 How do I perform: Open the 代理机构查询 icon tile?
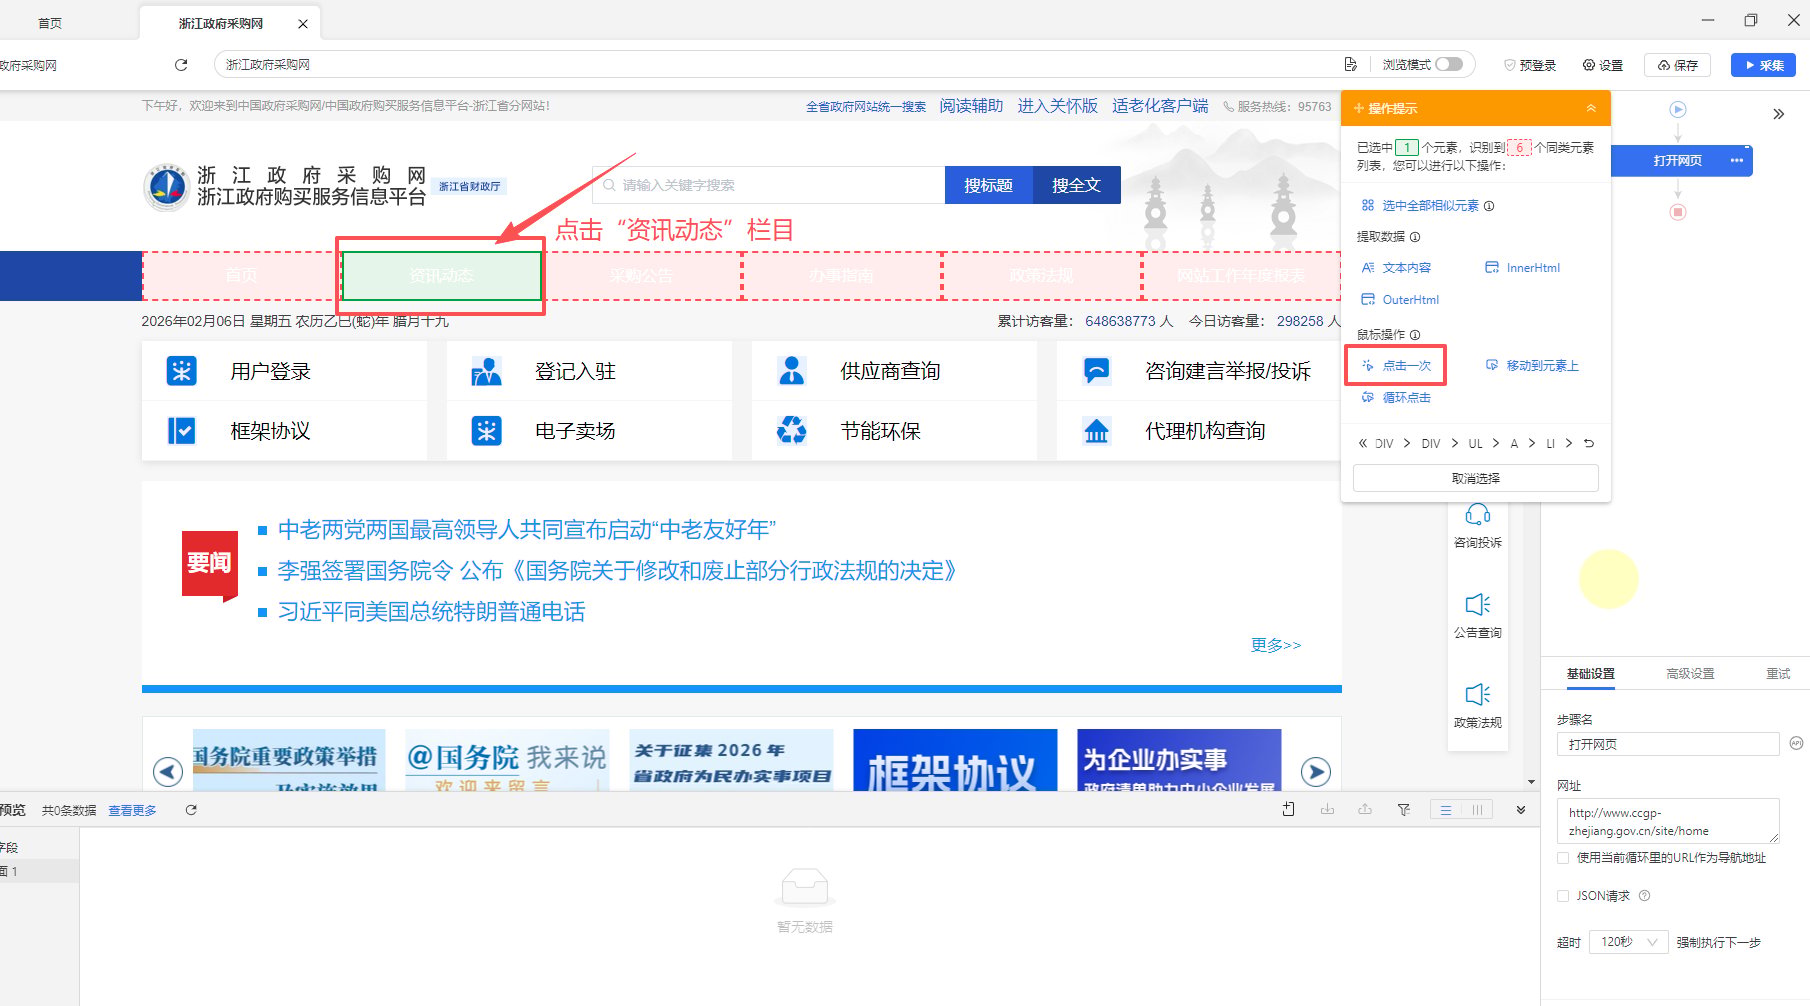[x=1096, y=431]
